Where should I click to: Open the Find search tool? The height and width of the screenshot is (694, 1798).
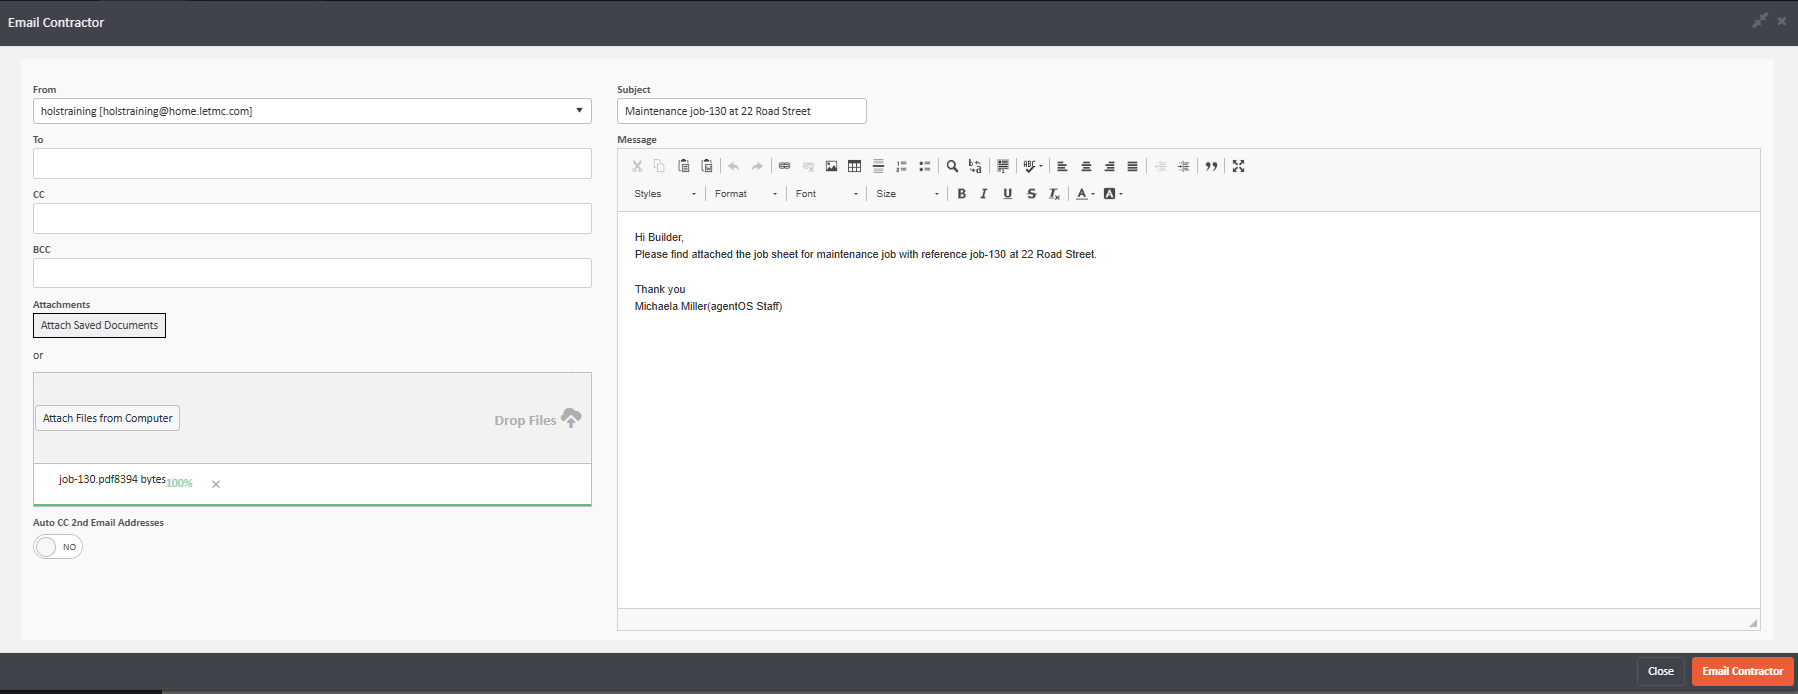(952, 166)
